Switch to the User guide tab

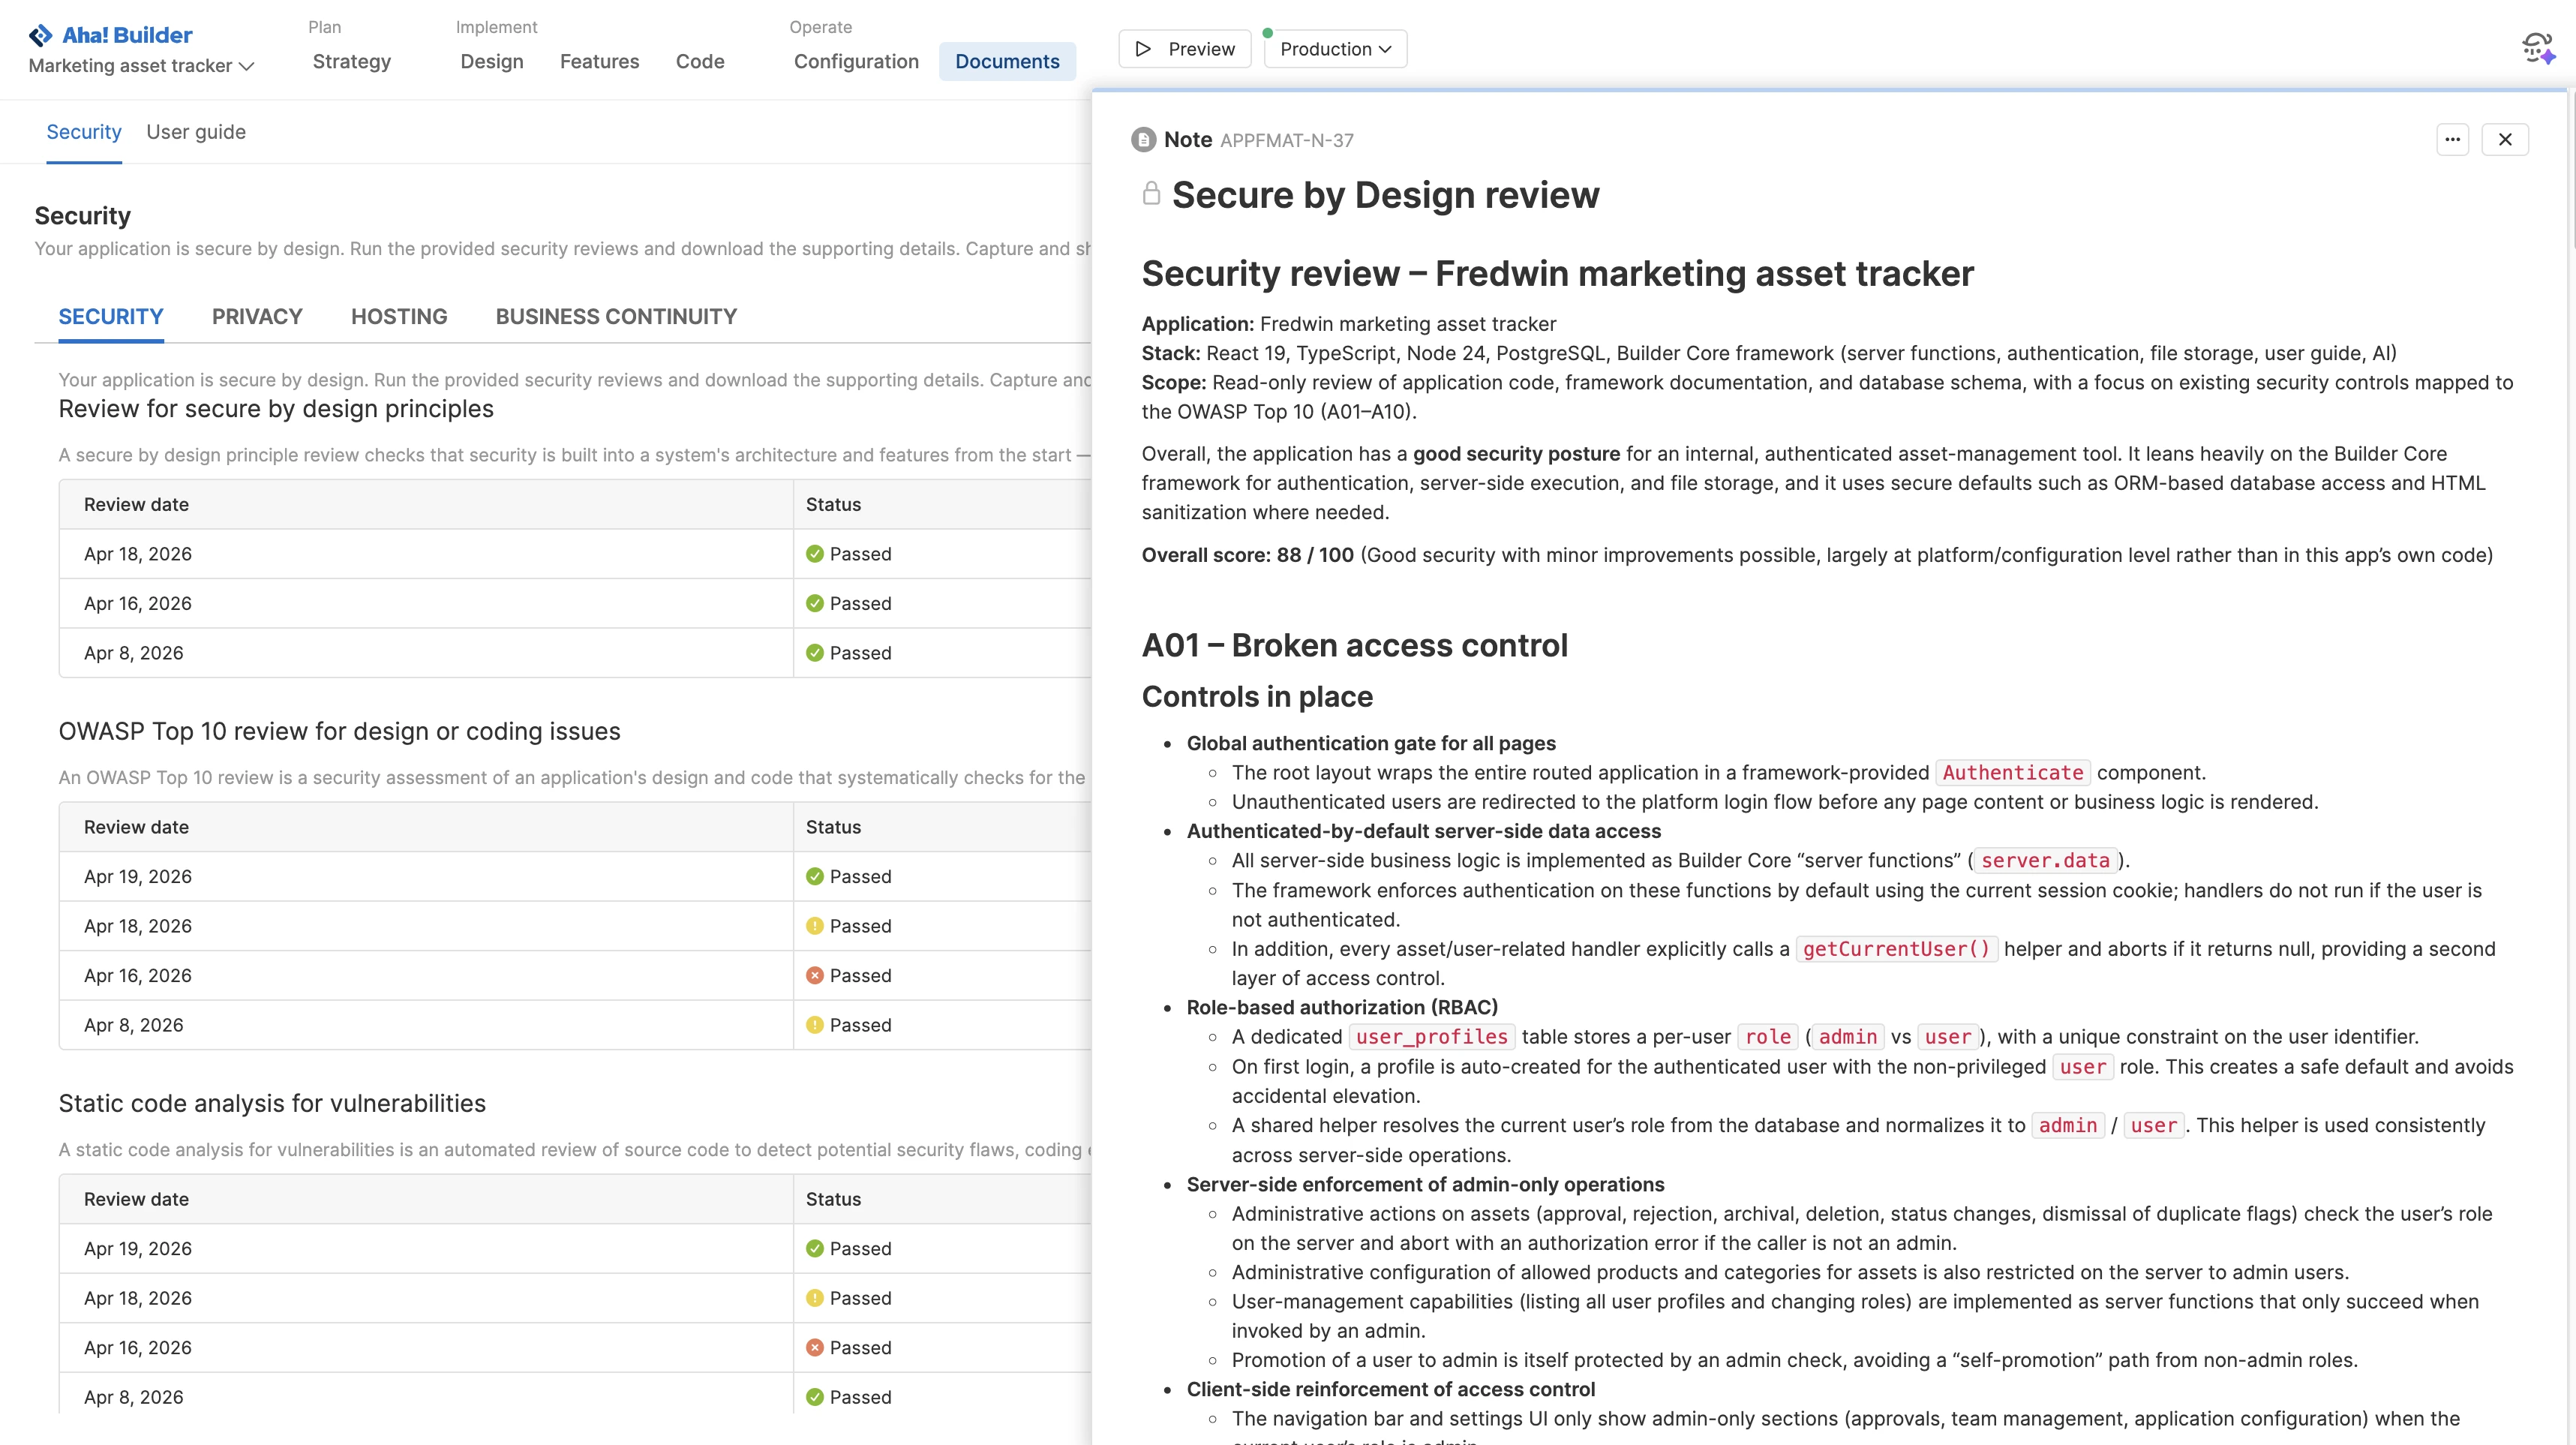[196, 132]
